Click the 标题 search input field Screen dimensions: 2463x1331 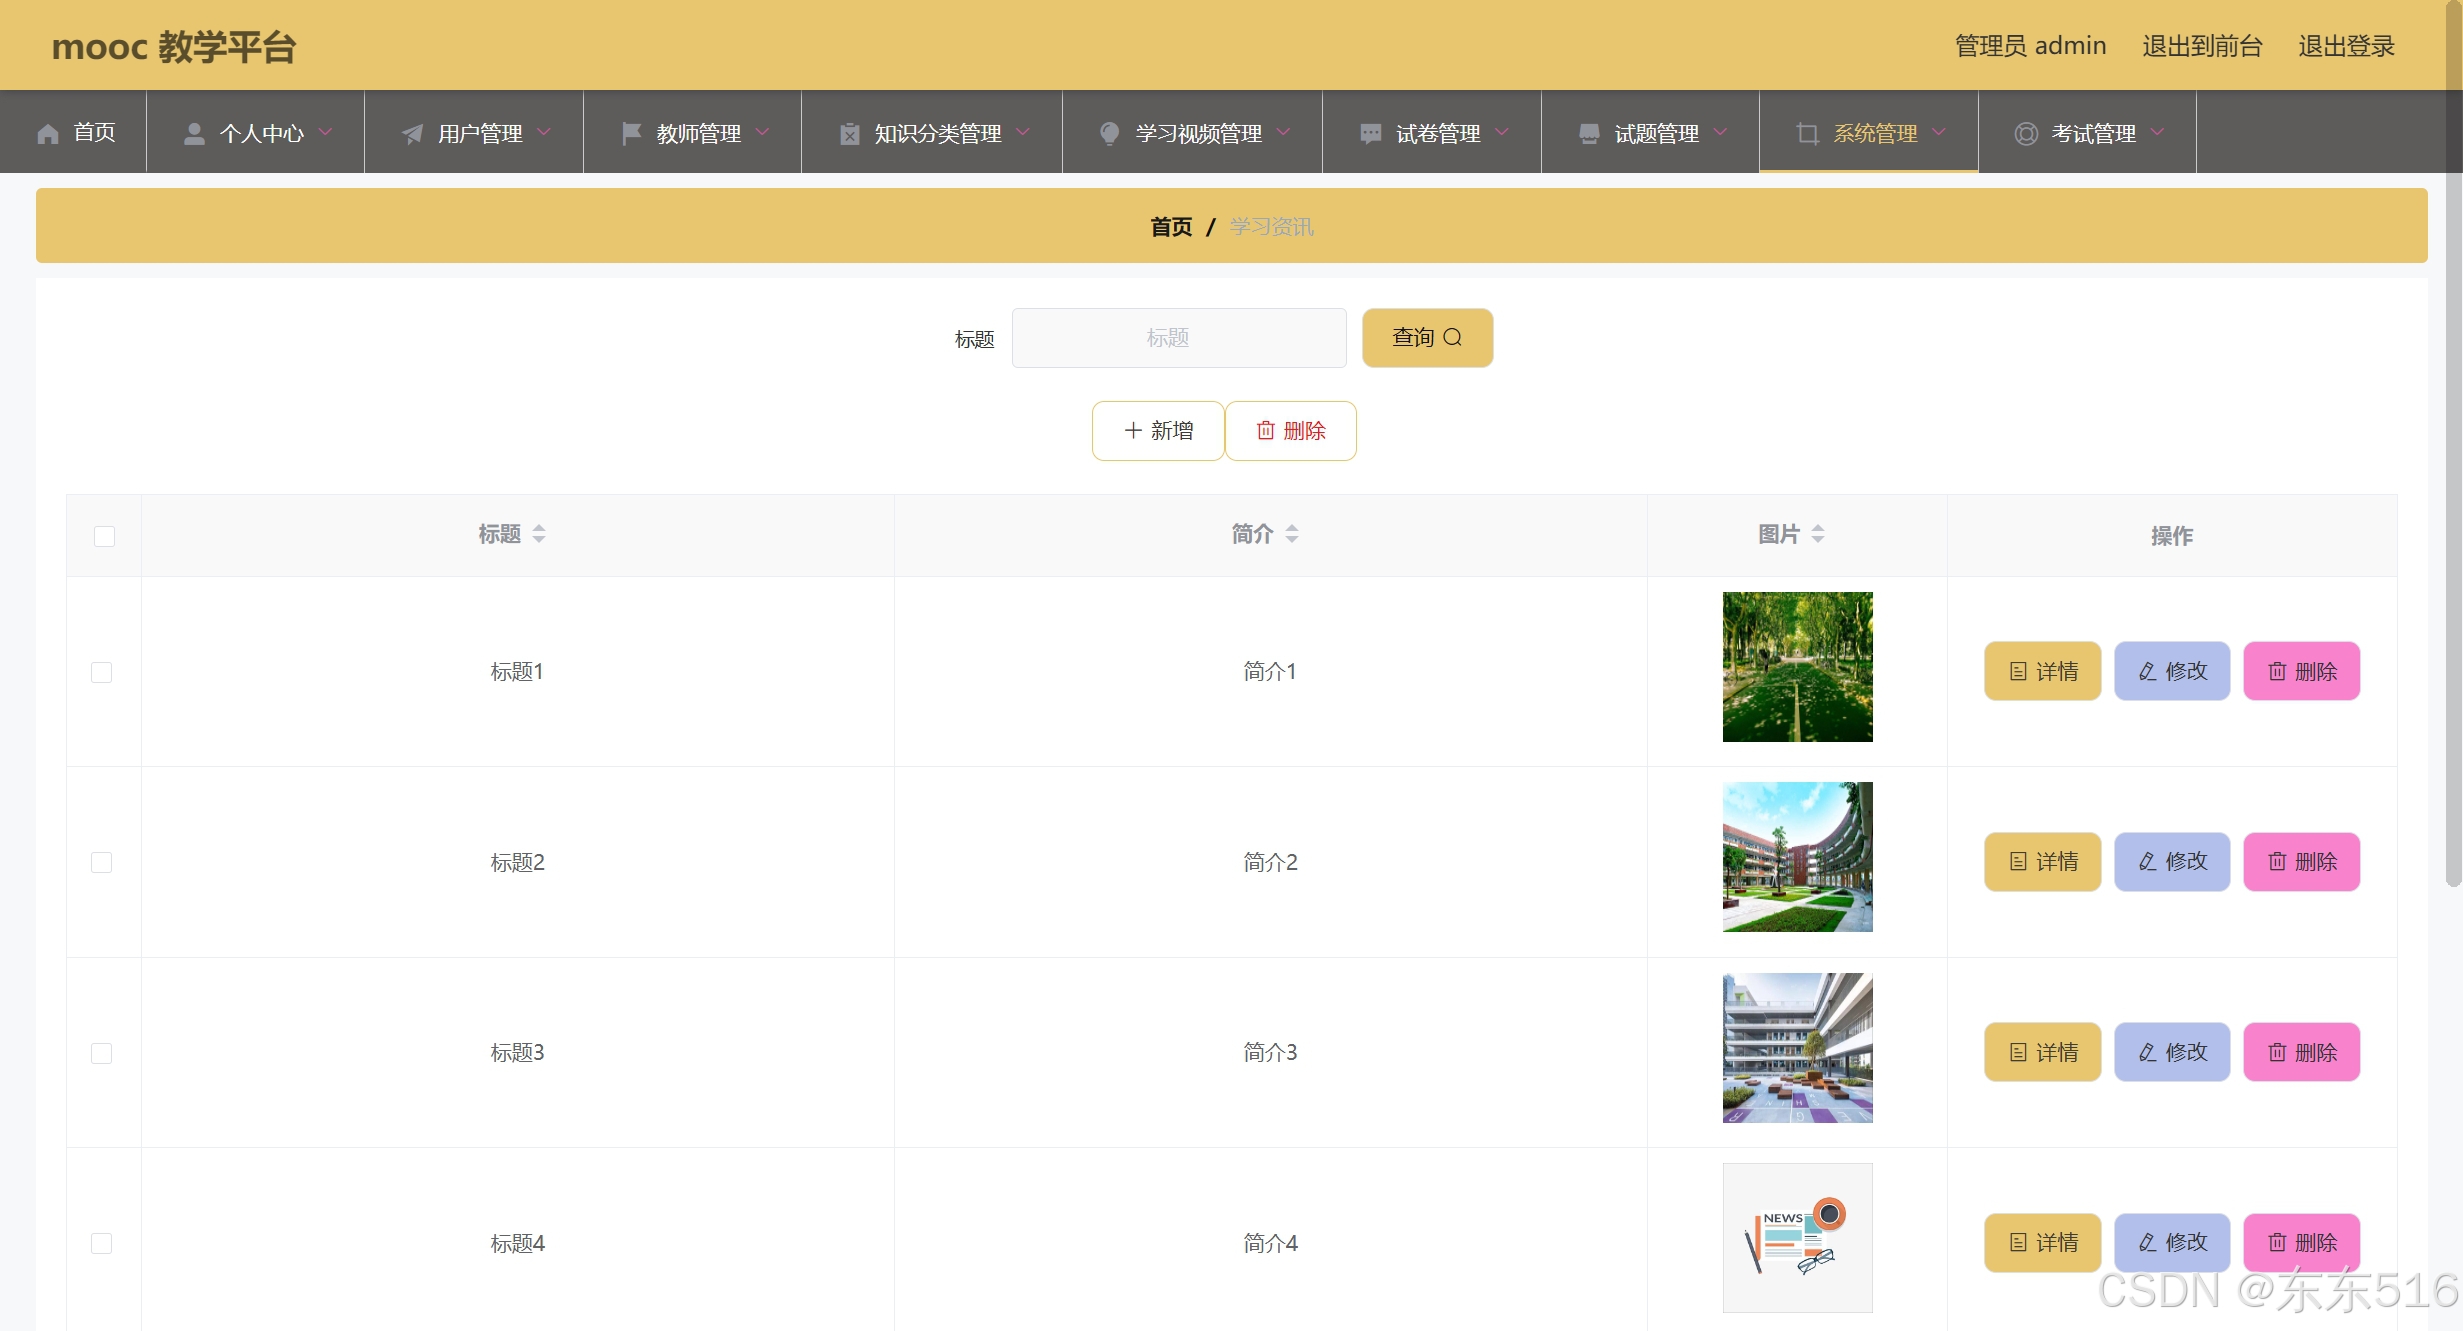click(x=1178, y=338)
